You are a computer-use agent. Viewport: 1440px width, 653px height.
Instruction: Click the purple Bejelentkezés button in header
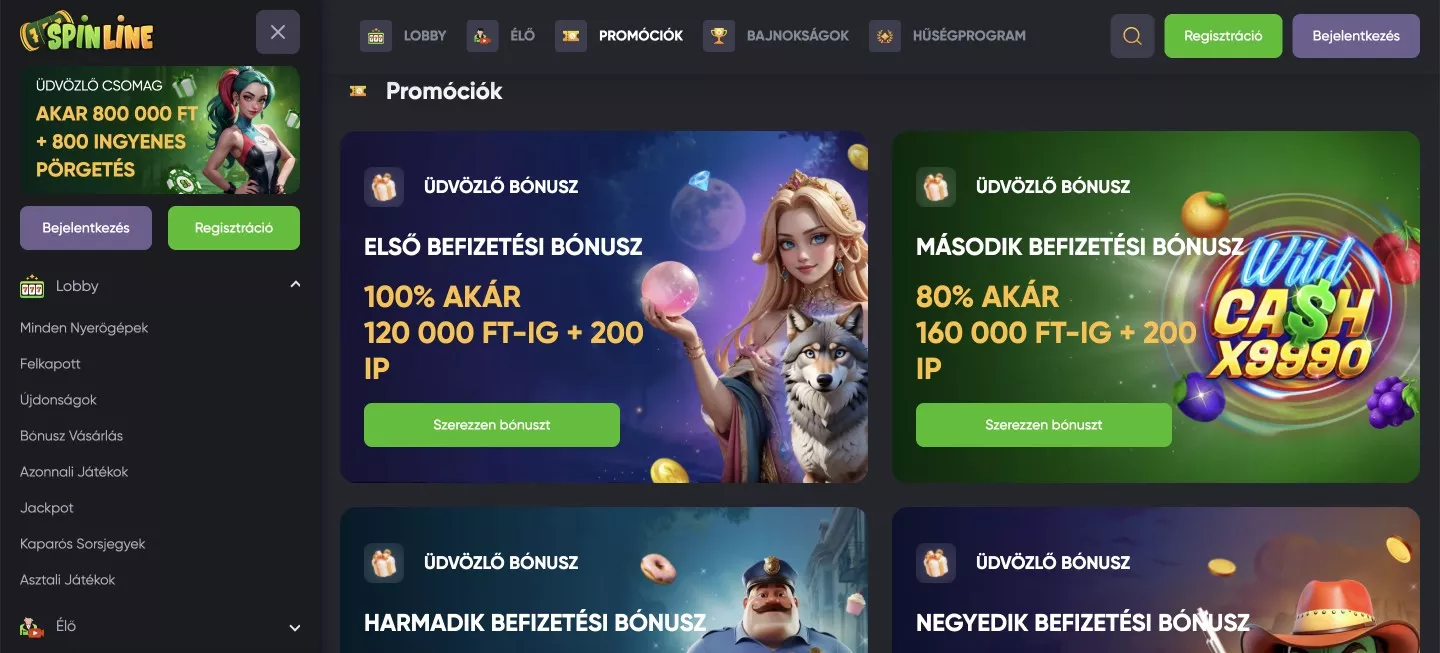click(x=1356, y=36)
